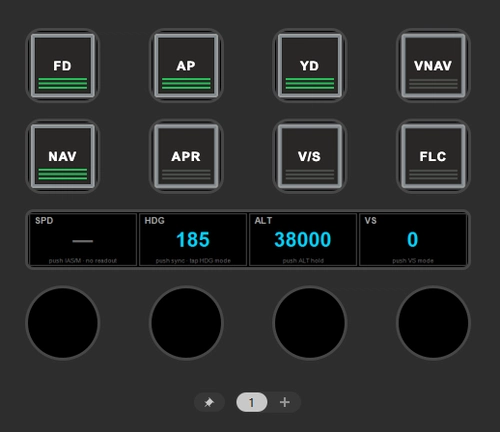Viewport: 500px width, 432px height.
Task: Tap the SPD touch strip segment
Action: click(83, 240)
